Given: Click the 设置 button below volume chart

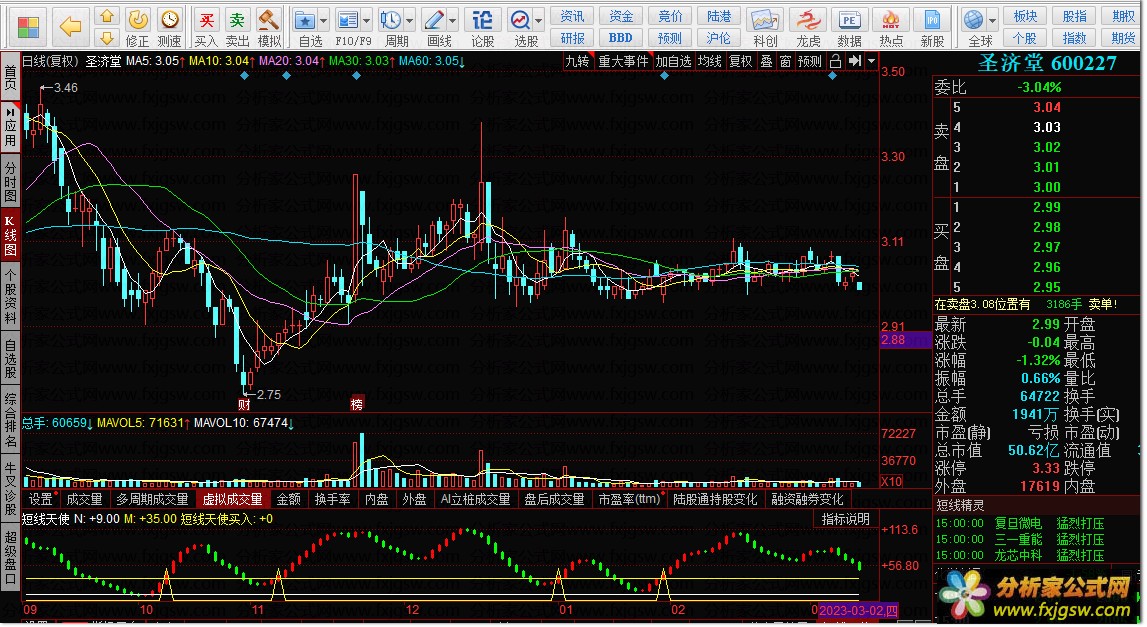Looking at the screenshot, I should tap(40, 499).
